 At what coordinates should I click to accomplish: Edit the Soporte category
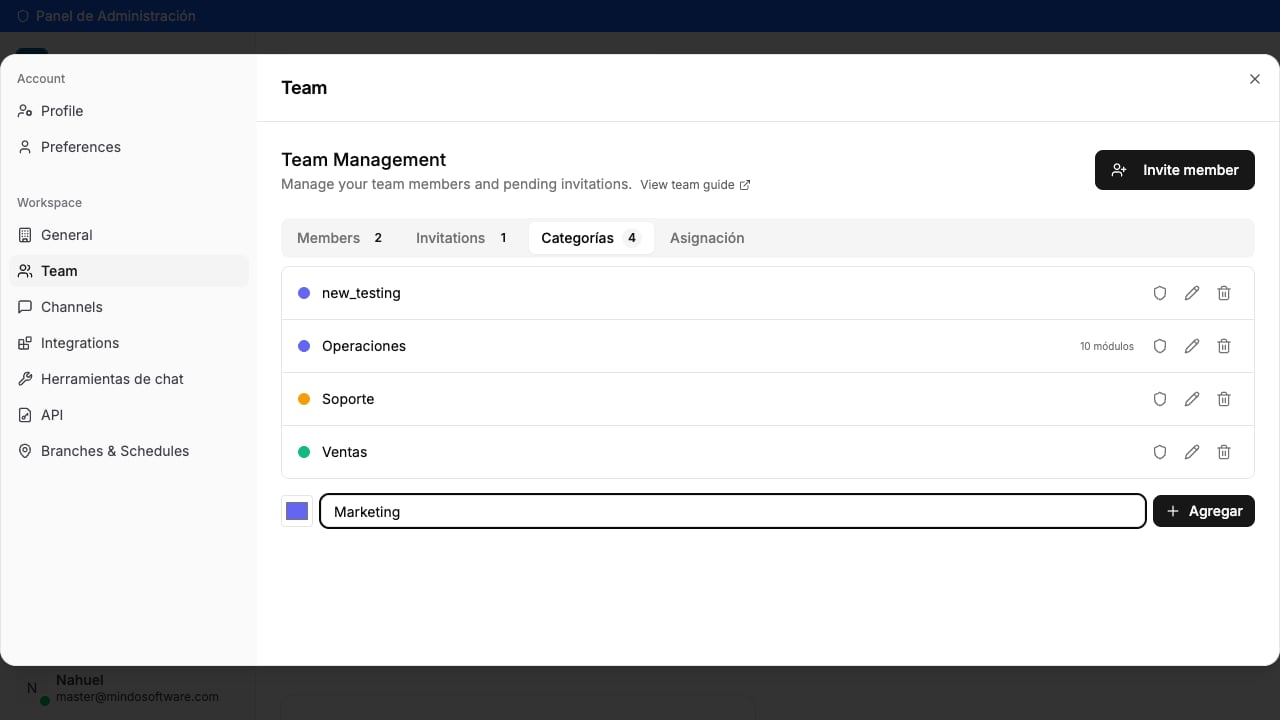1192,399
